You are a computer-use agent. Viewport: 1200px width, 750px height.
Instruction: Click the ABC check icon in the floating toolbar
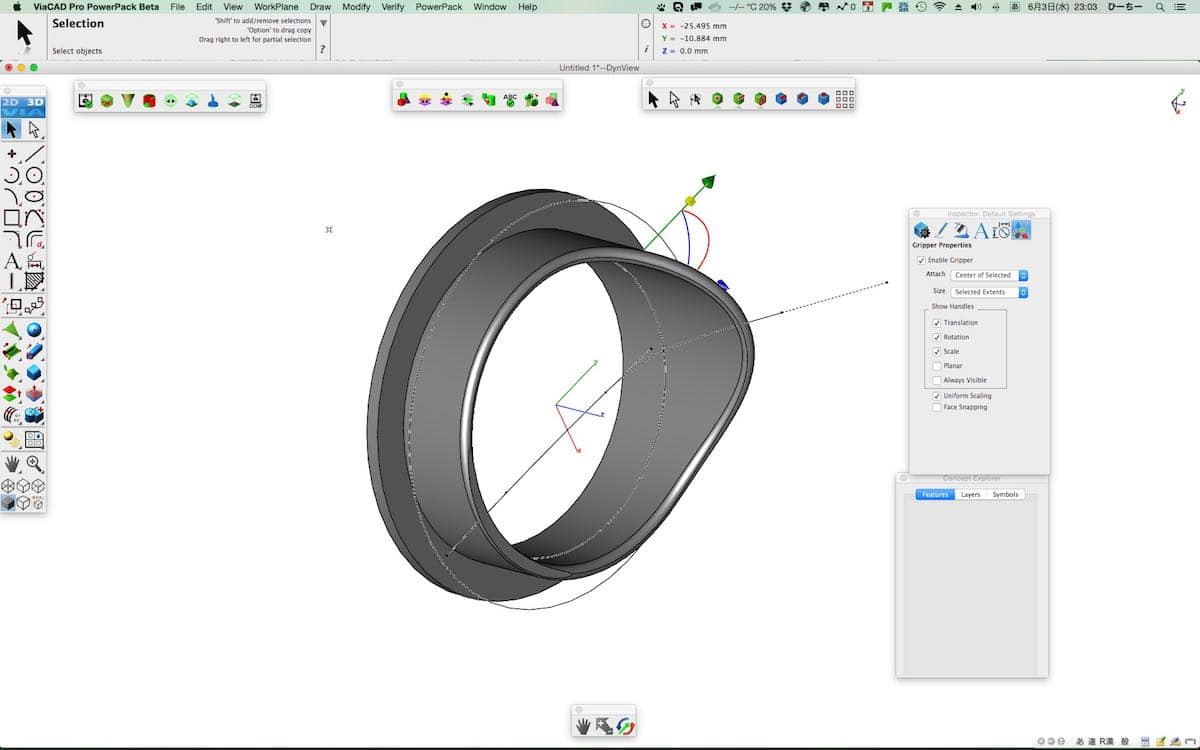(510, 100)
